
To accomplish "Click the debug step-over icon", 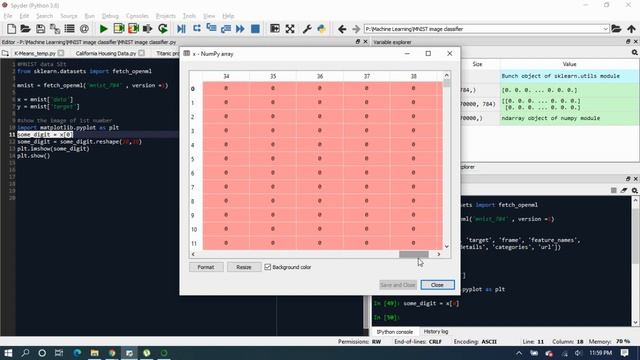I will point(197,29).
